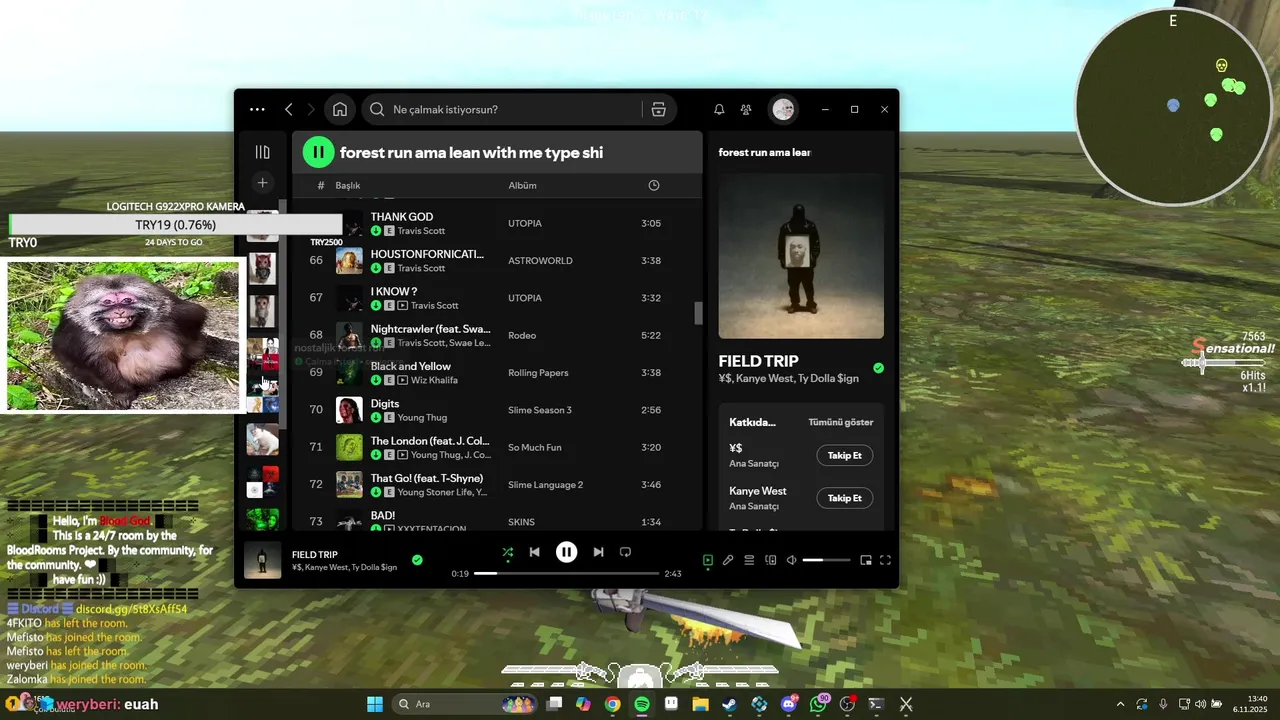Follow Kanye West with Takip Et button
Viewport: 1280px width, 720px height.
(x=844, y=498)
